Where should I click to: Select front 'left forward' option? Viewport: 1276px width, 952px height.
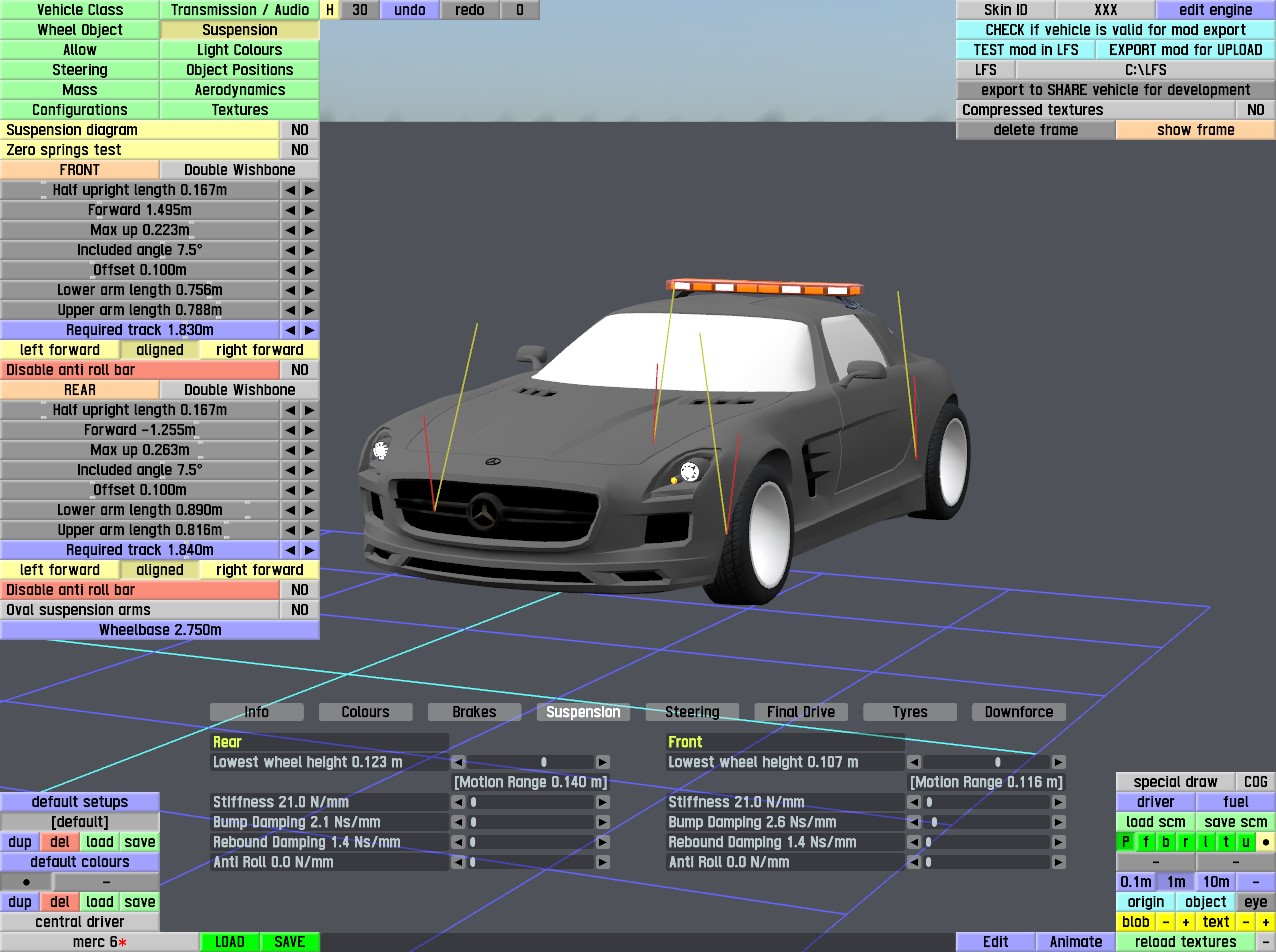(60, 350)
